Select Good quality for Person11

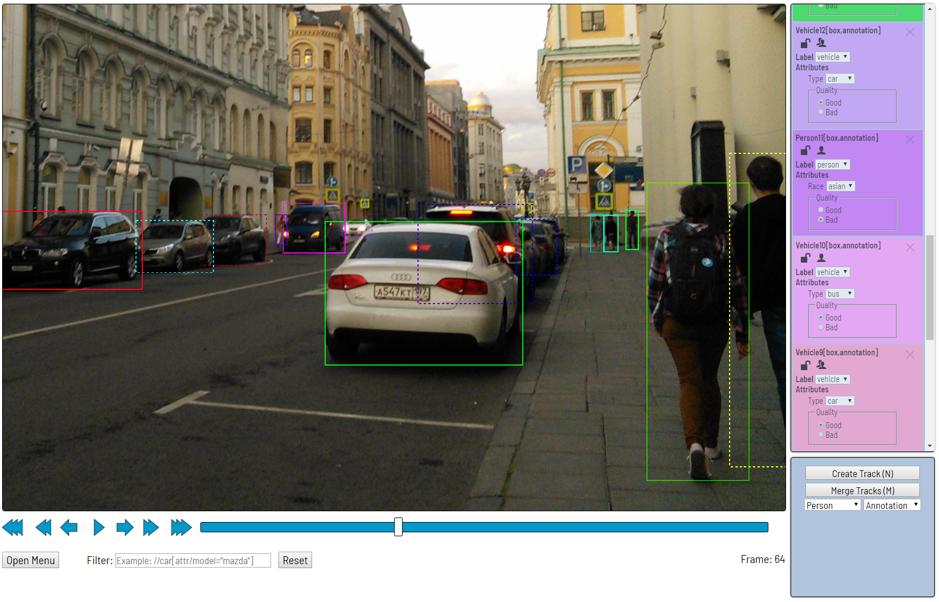(x=822, y=210)
